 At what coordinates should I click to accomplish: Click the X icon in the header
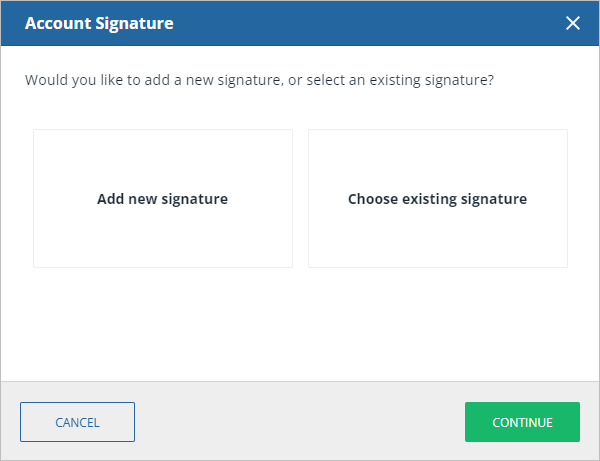click(x=573, y=23)
